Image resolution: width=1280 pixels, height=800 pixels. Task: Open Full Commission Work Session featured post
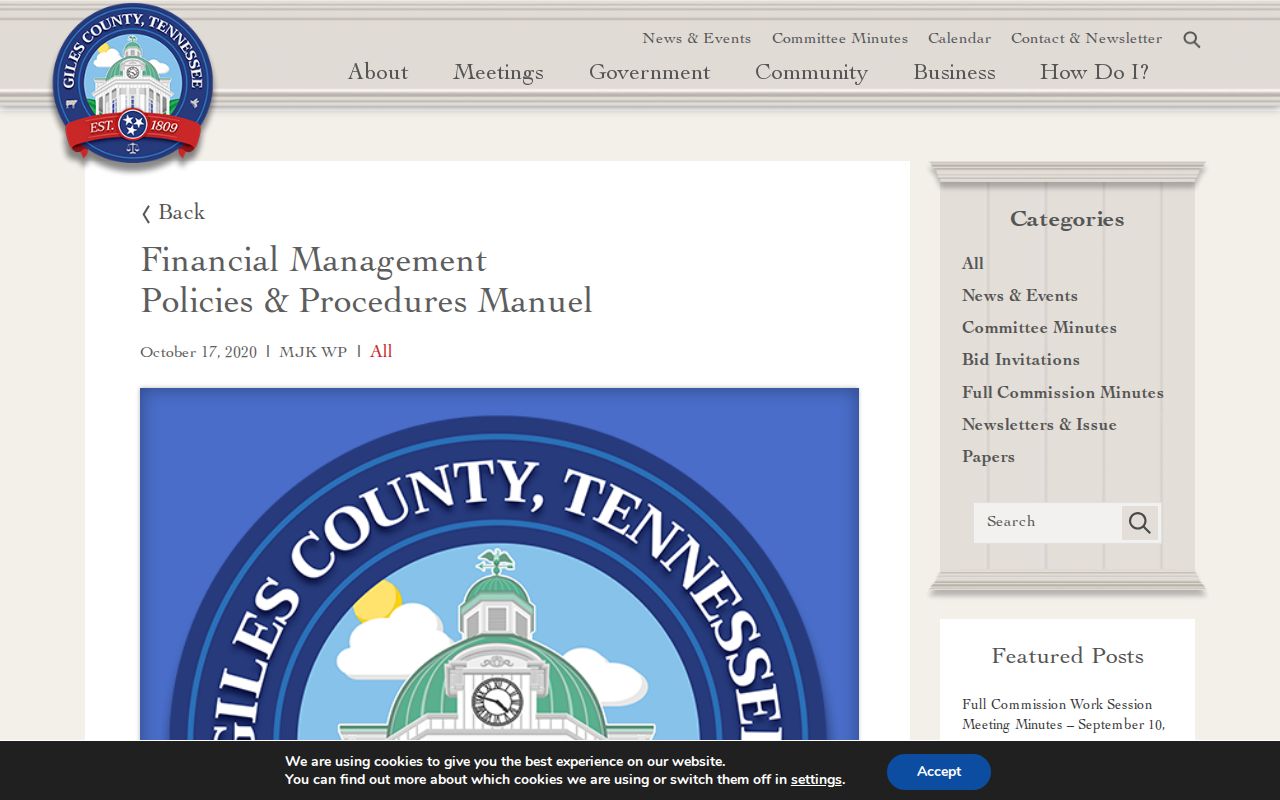[1063, 714]
